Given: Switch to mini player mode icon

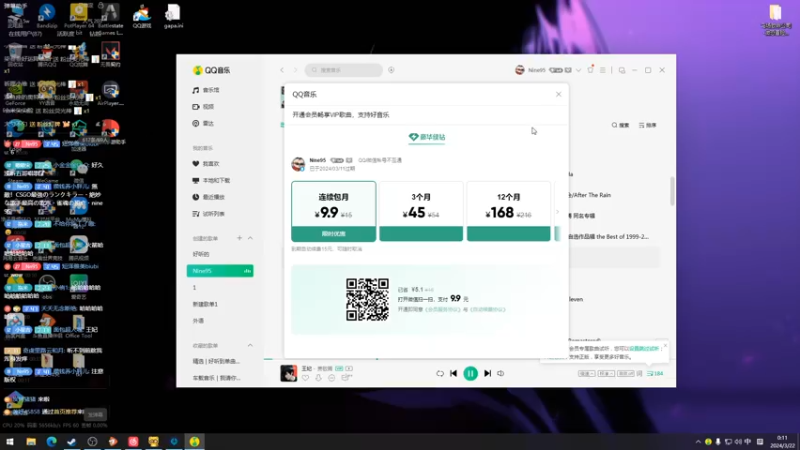Looking at the screenshot, I should tap(621, 70).
